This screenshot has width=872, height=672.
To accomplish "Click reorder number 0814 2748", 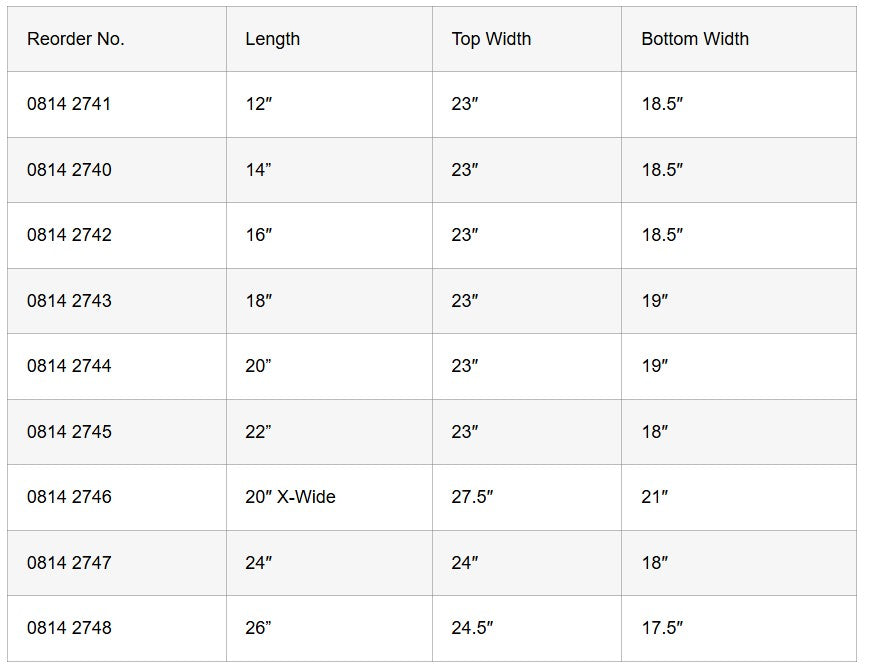I will tap(69, 628).
